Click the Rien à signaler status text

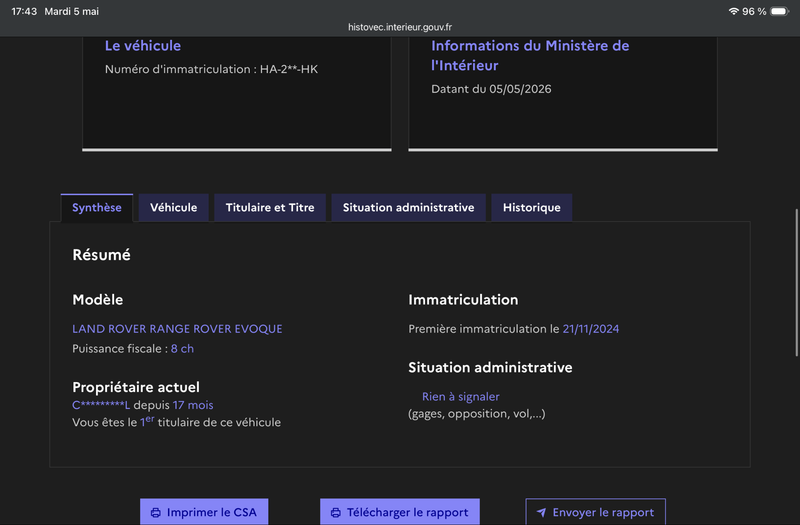461,396
